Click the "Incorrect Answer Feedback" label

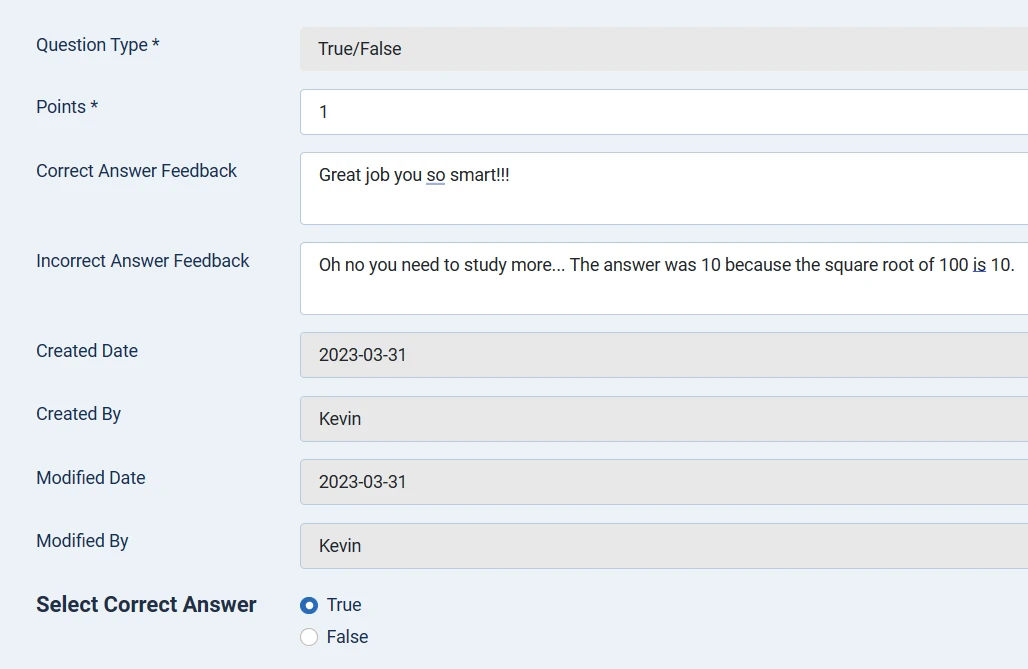(x=143, y=261)
